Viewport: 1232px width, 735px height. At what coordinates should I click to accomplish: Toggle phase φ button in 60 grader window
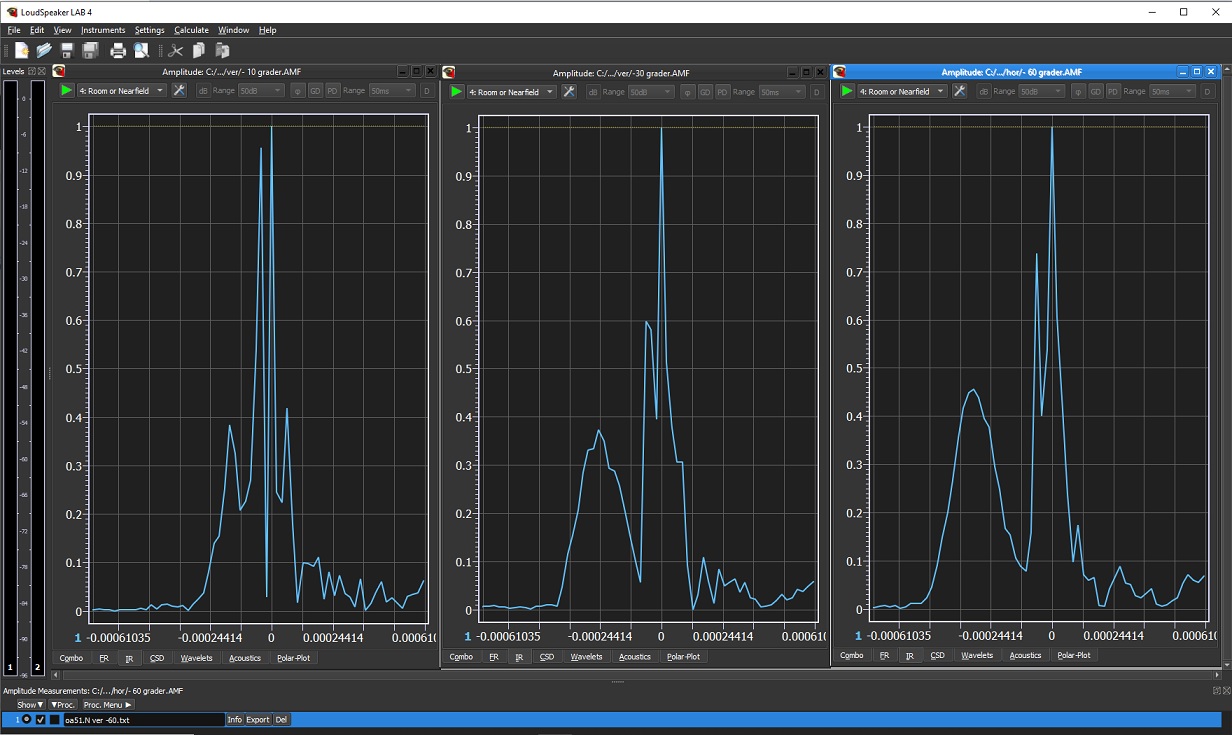[x=1078, y=91]
